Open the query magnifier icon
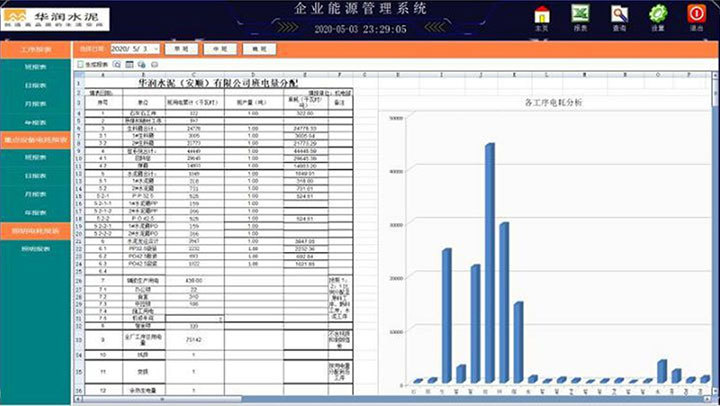 619,14
